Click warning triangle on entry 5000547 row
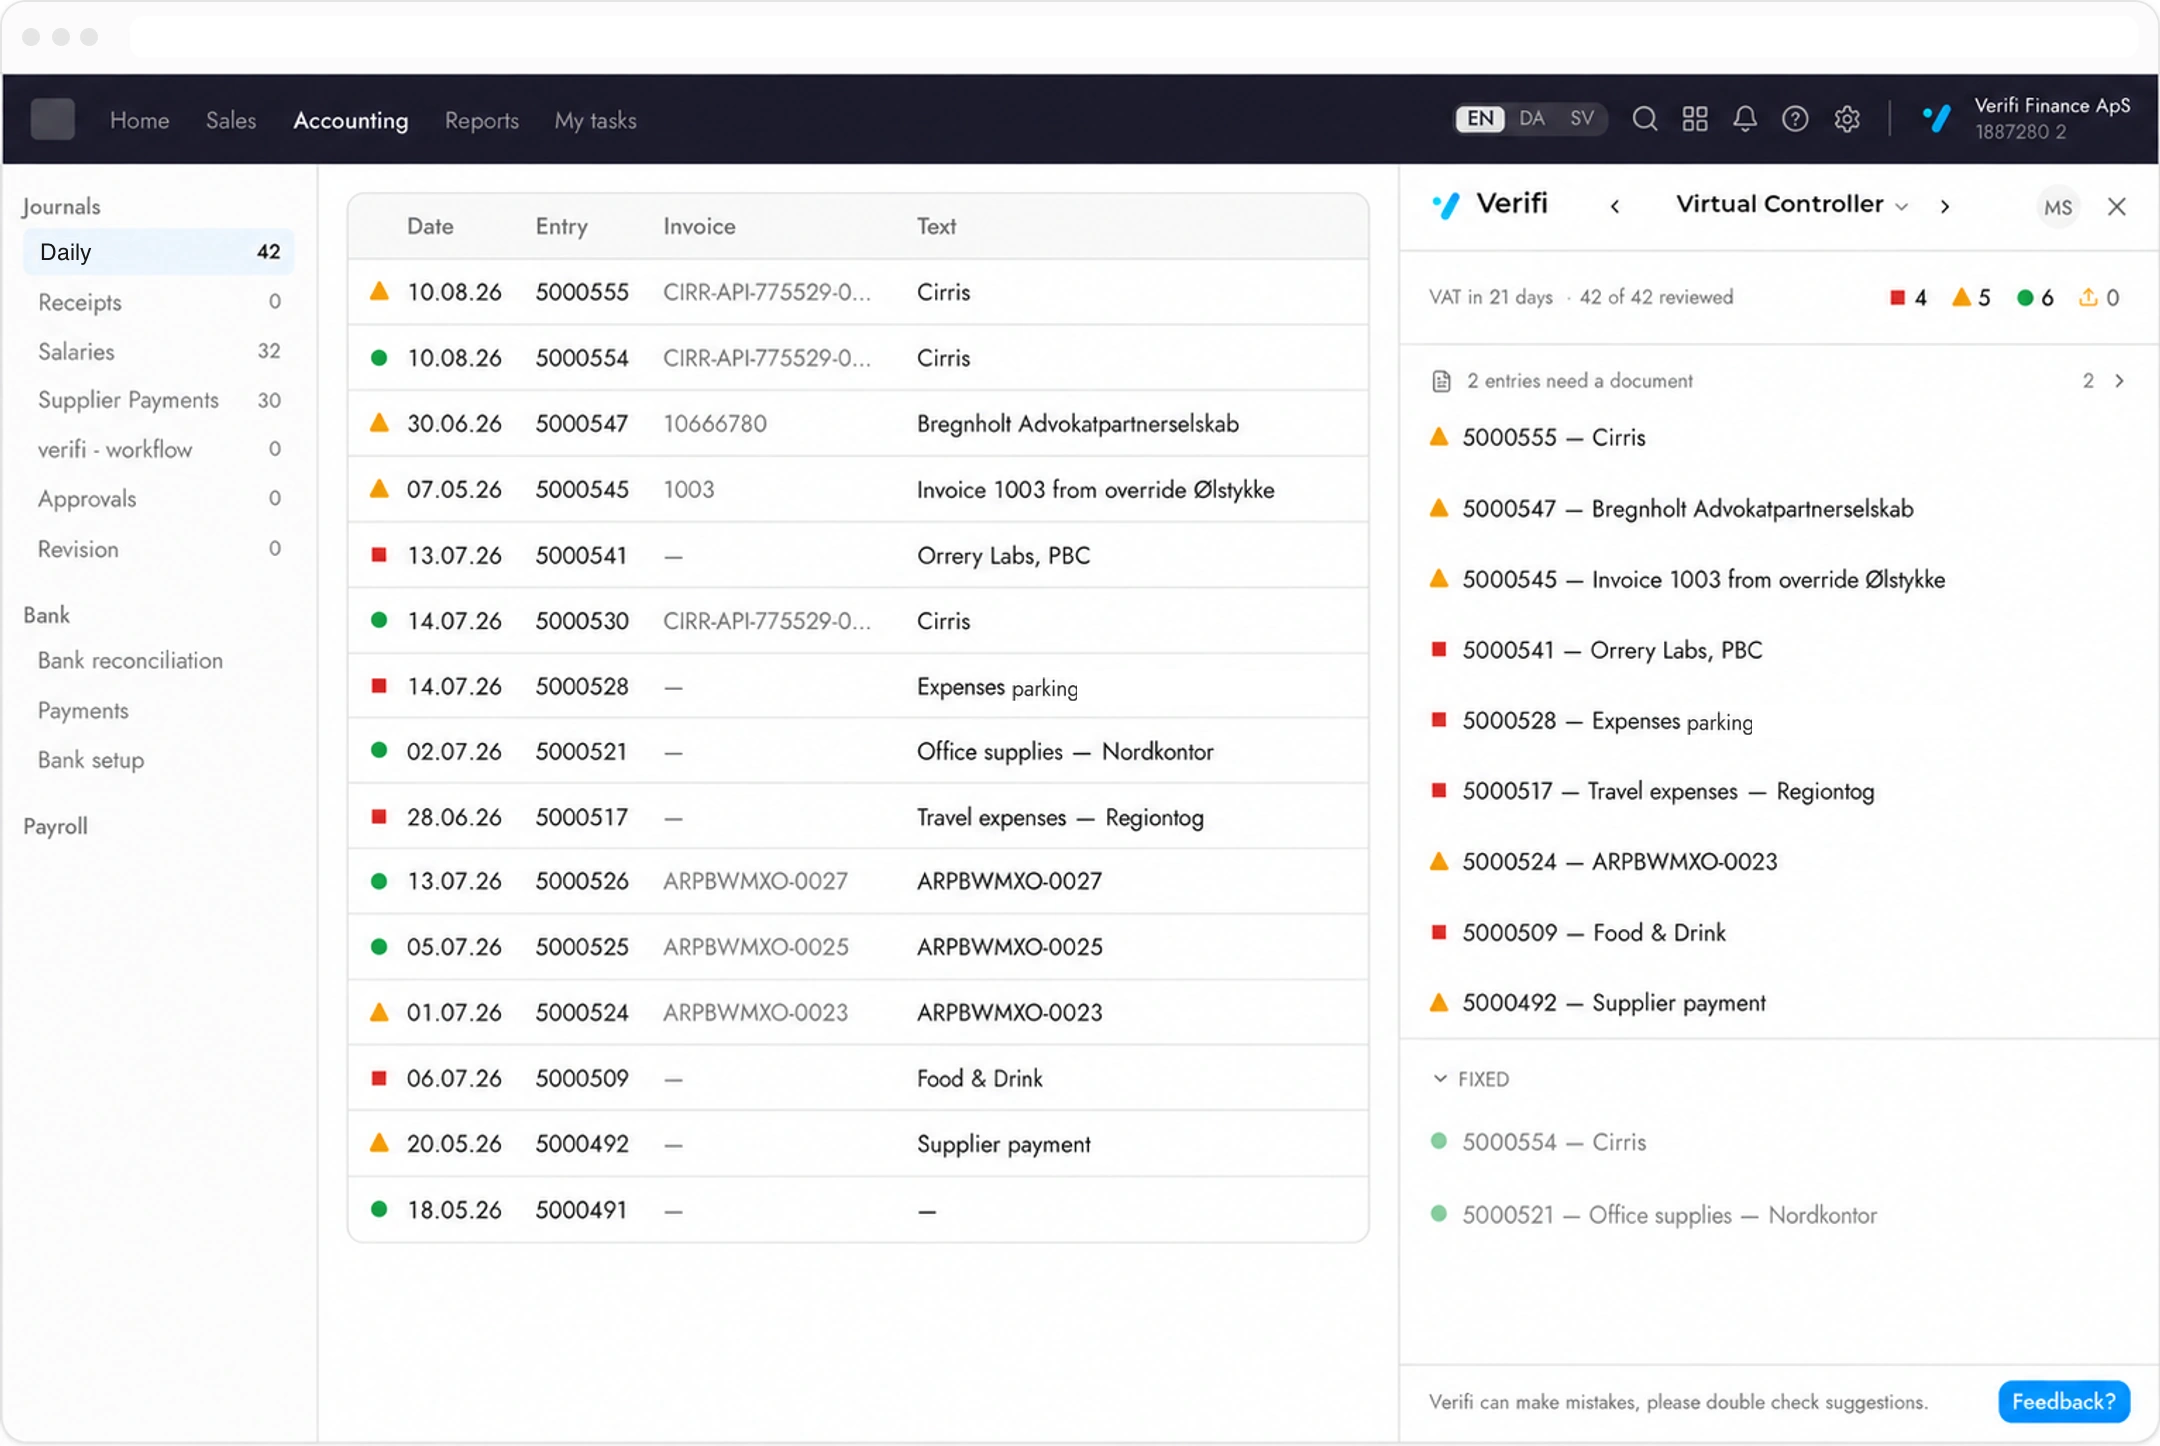 379,423
